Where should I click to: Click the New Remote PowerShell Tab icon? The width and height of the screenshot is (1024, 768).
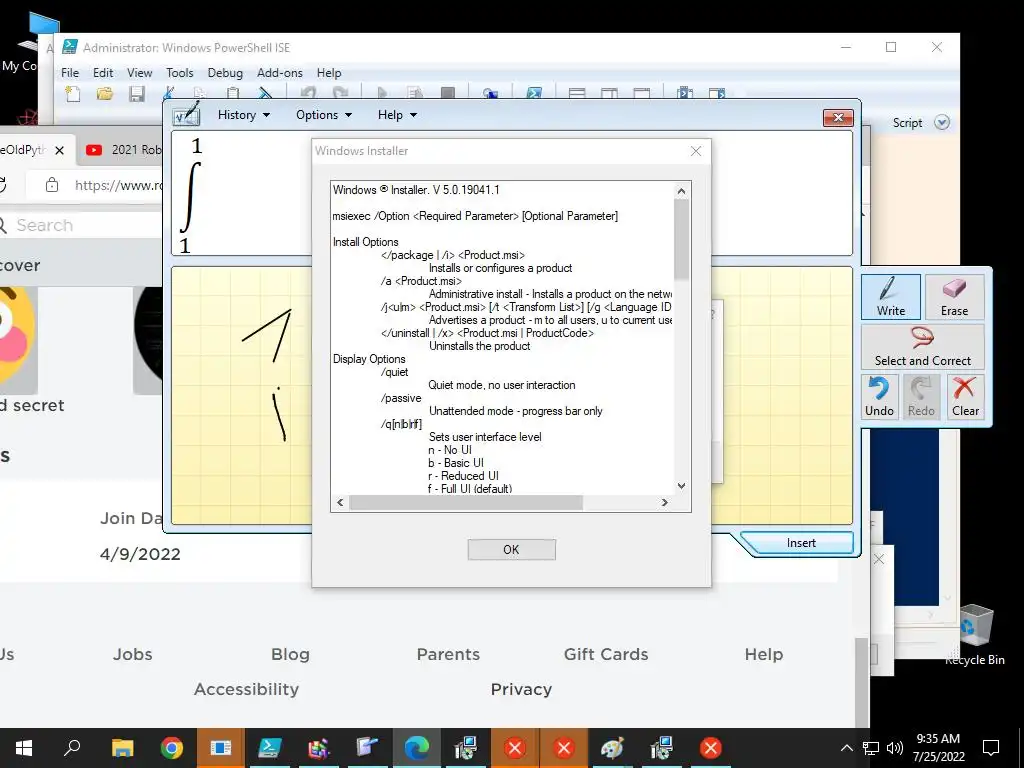(x=490, y=93)
